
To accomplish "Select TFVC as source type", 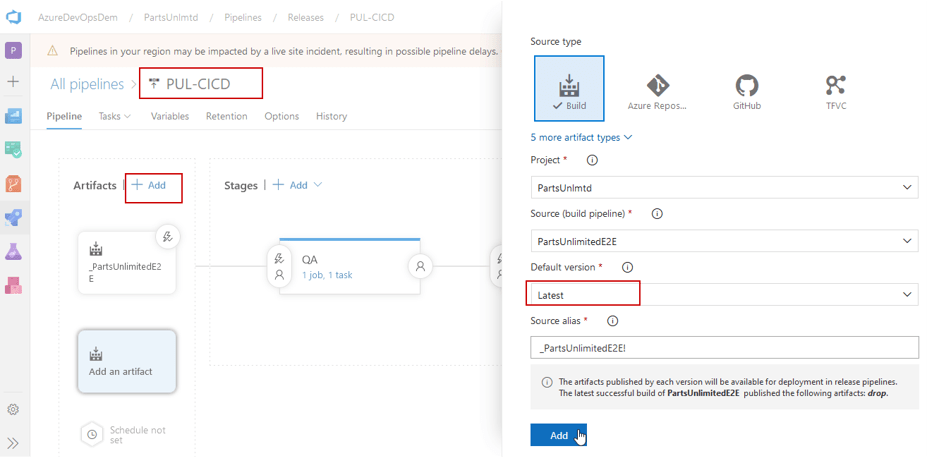I will 835,88.
